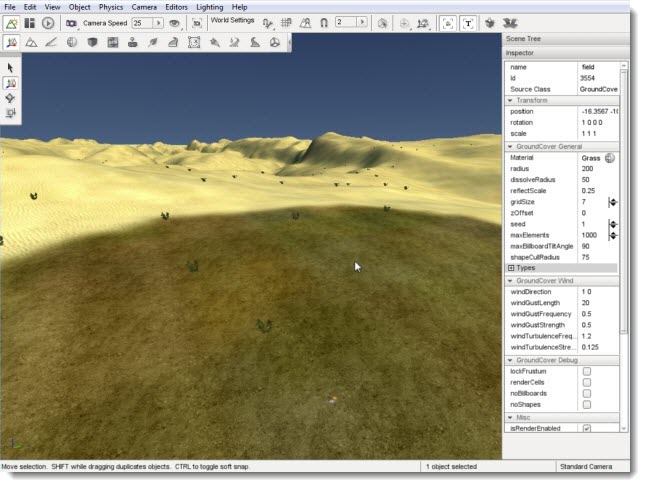The image size is (645, 487).
Task: Expand the Types section
Action: pos(511,268)
